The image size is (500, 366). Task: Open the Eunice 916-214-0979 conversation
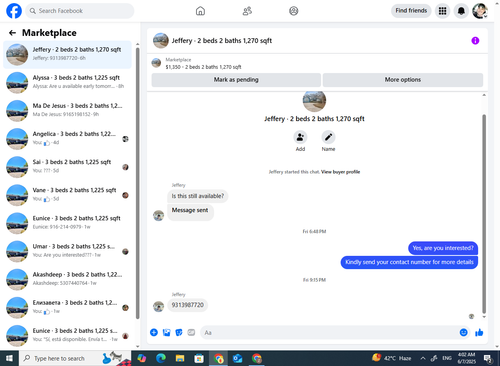(x=67, y=223)
